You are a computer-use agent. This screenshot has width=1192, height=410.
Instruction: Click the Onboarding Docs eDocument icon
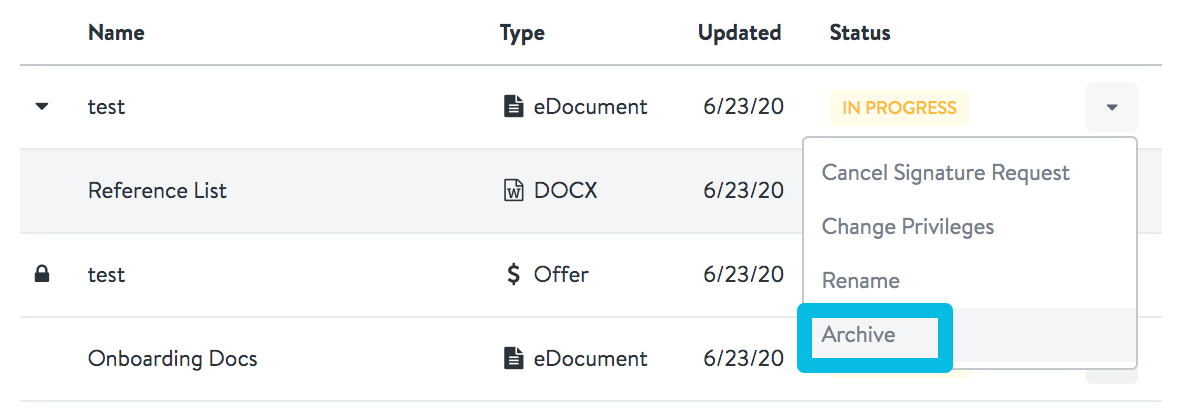[515, 358]
